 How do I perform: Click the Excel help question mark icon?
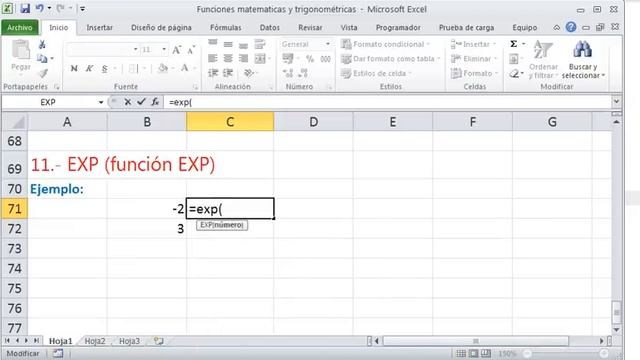tap(571, 27)
